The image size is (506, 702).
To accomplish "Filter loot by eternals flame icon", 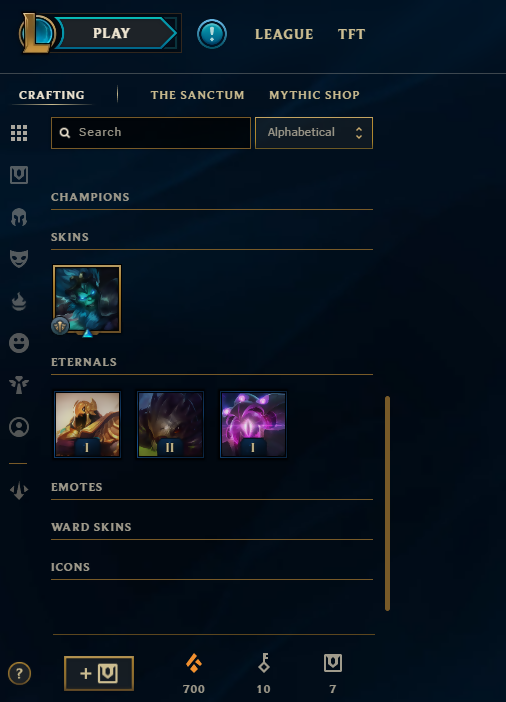I will click(19, 301).
